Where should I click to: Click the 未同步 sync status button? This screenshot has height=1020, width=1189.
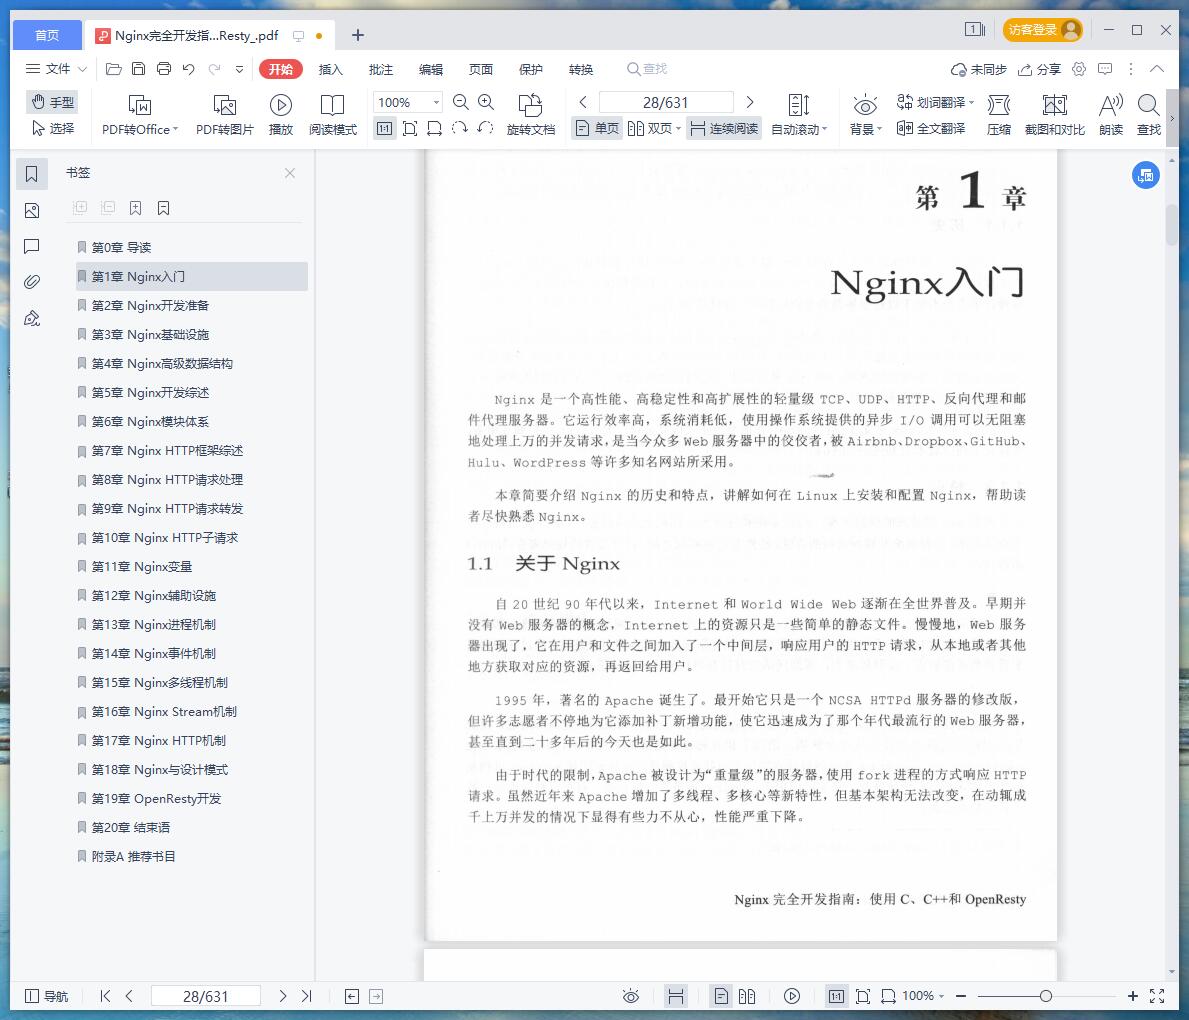(978, 69)
